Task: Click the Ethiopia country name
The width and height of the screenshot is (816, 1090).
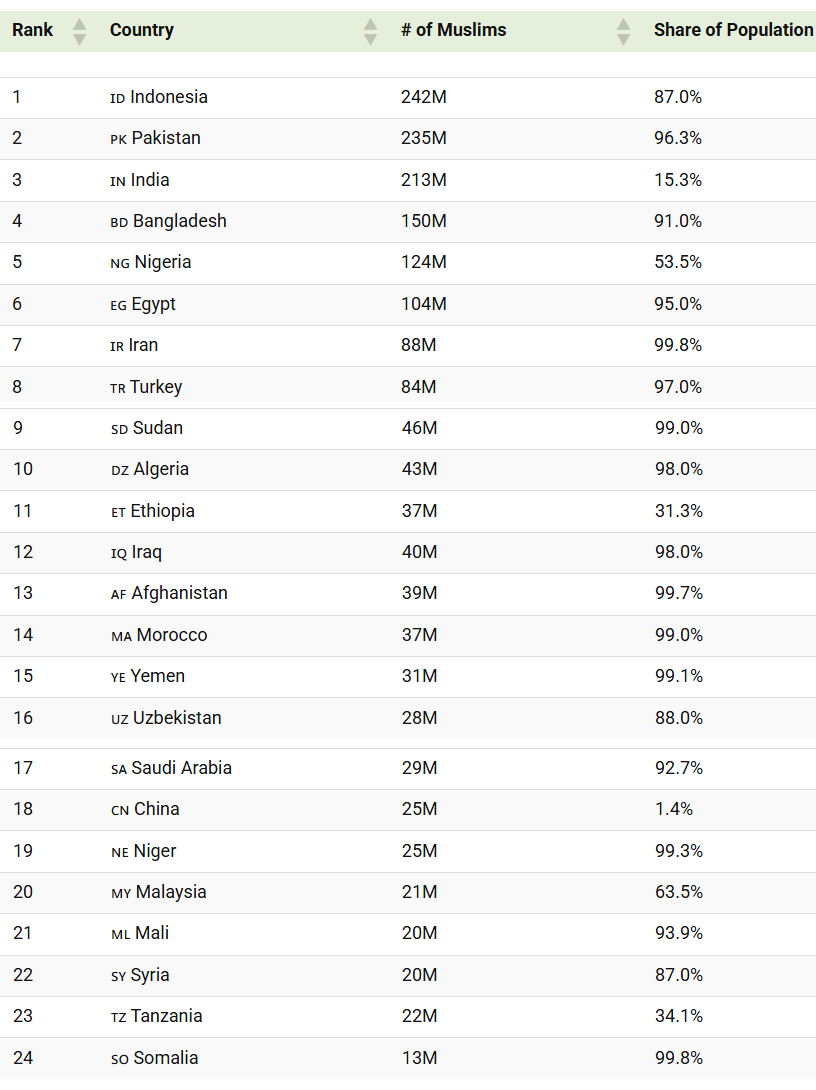Action: 163,511
